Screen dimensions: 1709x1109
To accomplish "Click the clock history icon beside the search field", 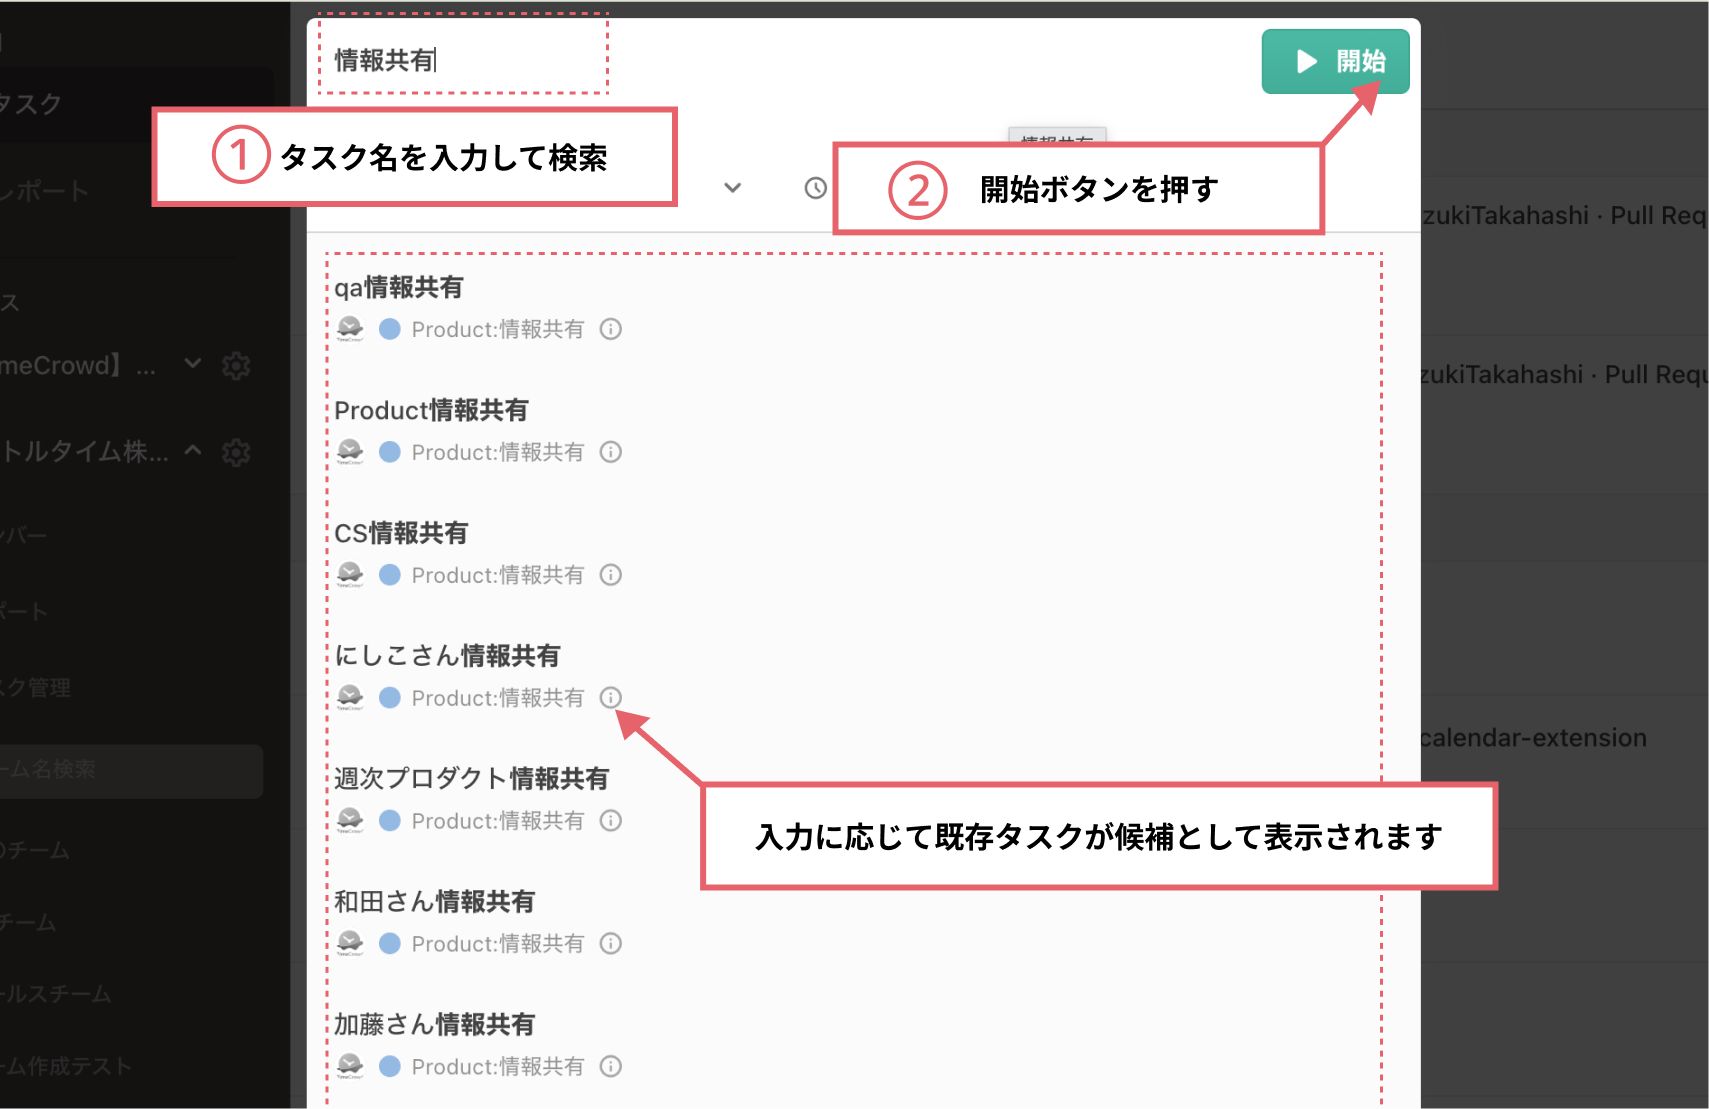I will [x=815, y=187].
